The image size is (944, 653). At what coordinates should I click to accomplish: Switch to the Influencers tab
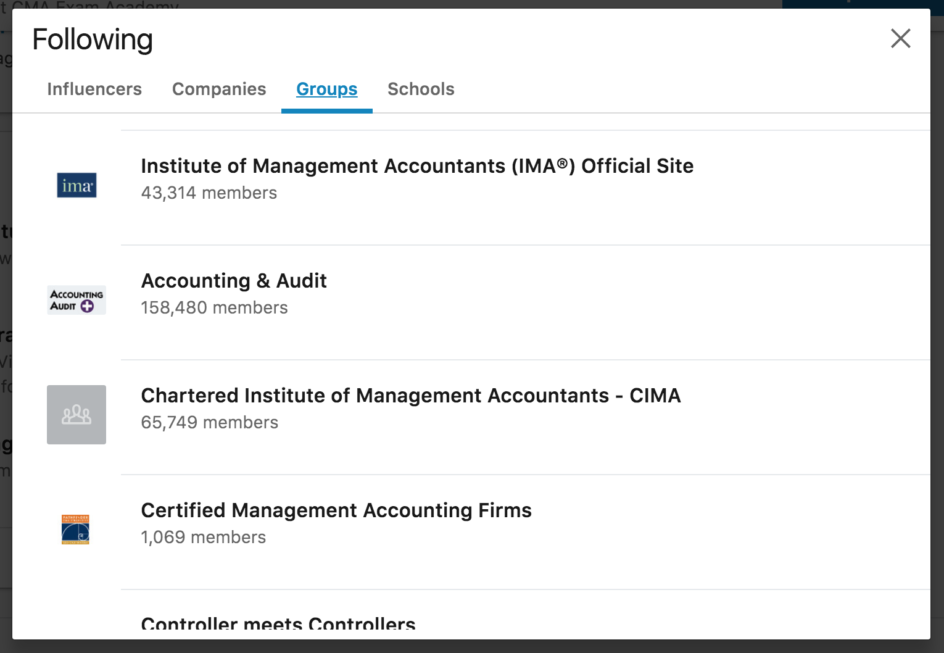(x=94, y=89)
